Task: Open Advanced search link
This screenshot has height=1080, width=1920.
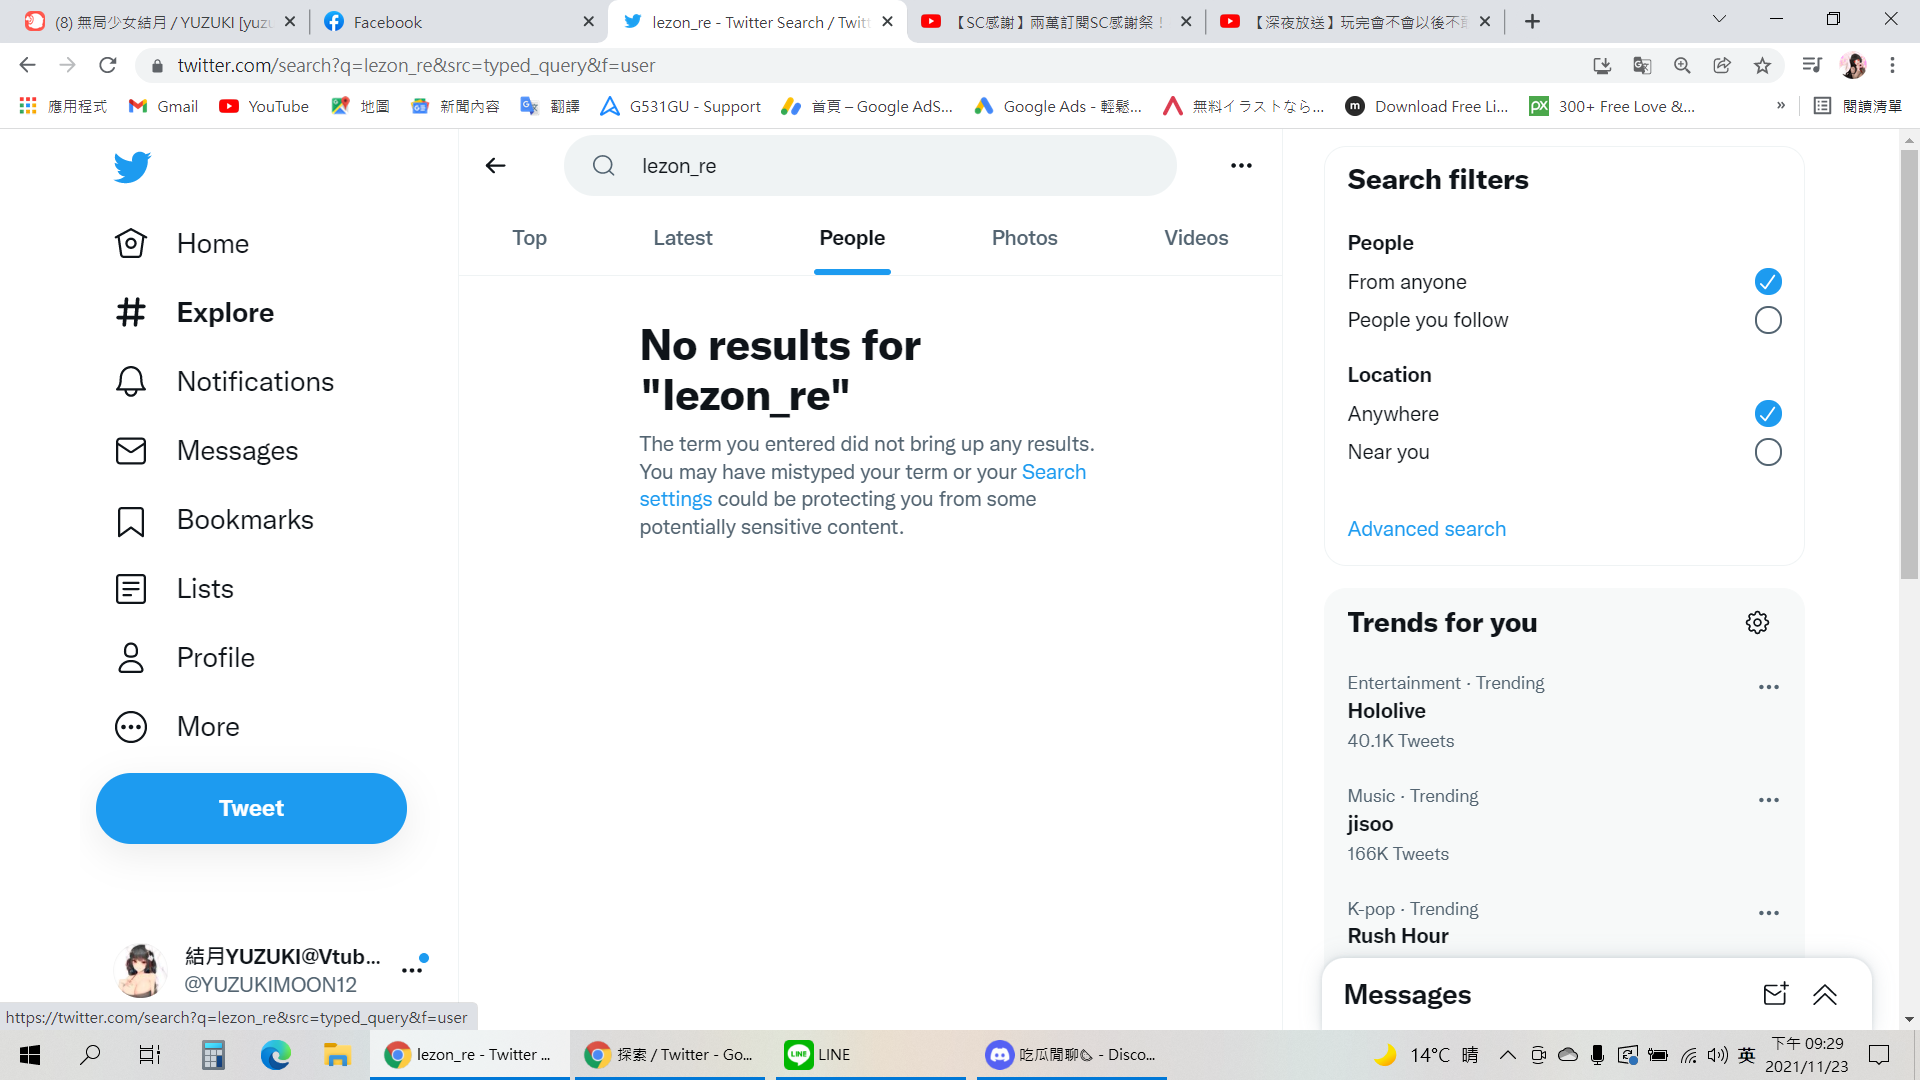Action: click(x=1426, y=529)
